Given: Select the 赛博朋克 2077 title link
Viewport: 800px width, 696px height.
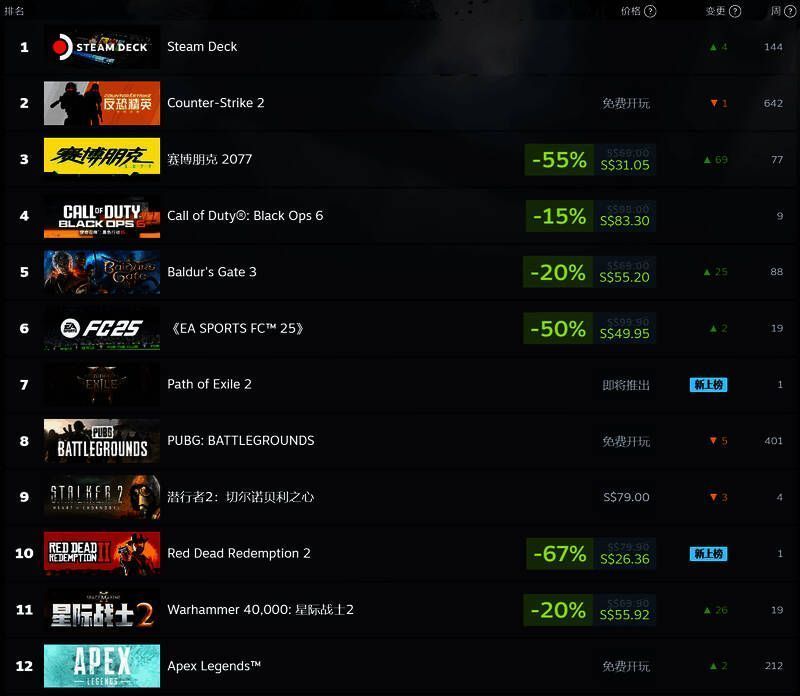Looking at the screenshot, I should coord(210,159).
